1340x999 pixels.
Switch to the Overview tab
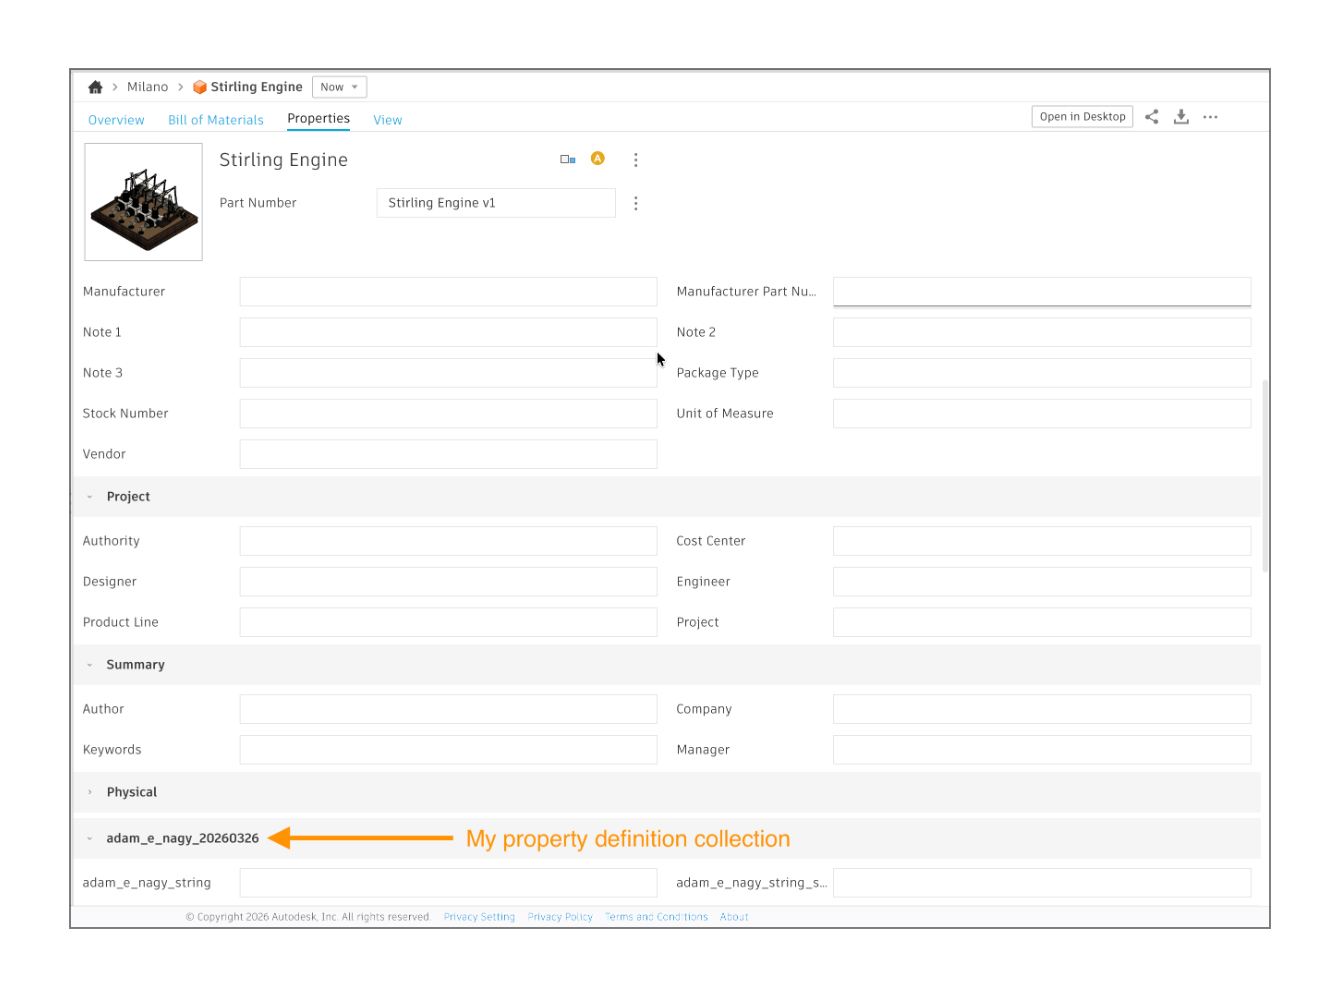click(x=116, y=120)
